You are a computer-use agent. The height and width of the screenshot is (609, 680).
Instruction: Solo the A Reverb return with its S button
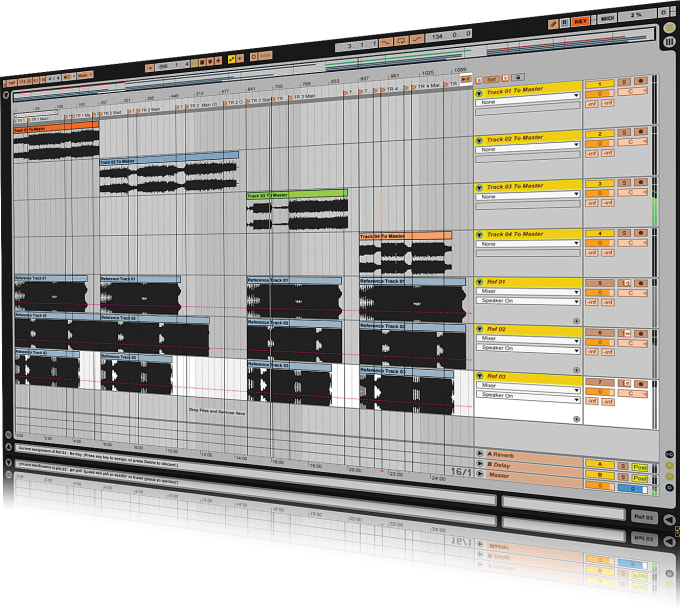point(623,466)
